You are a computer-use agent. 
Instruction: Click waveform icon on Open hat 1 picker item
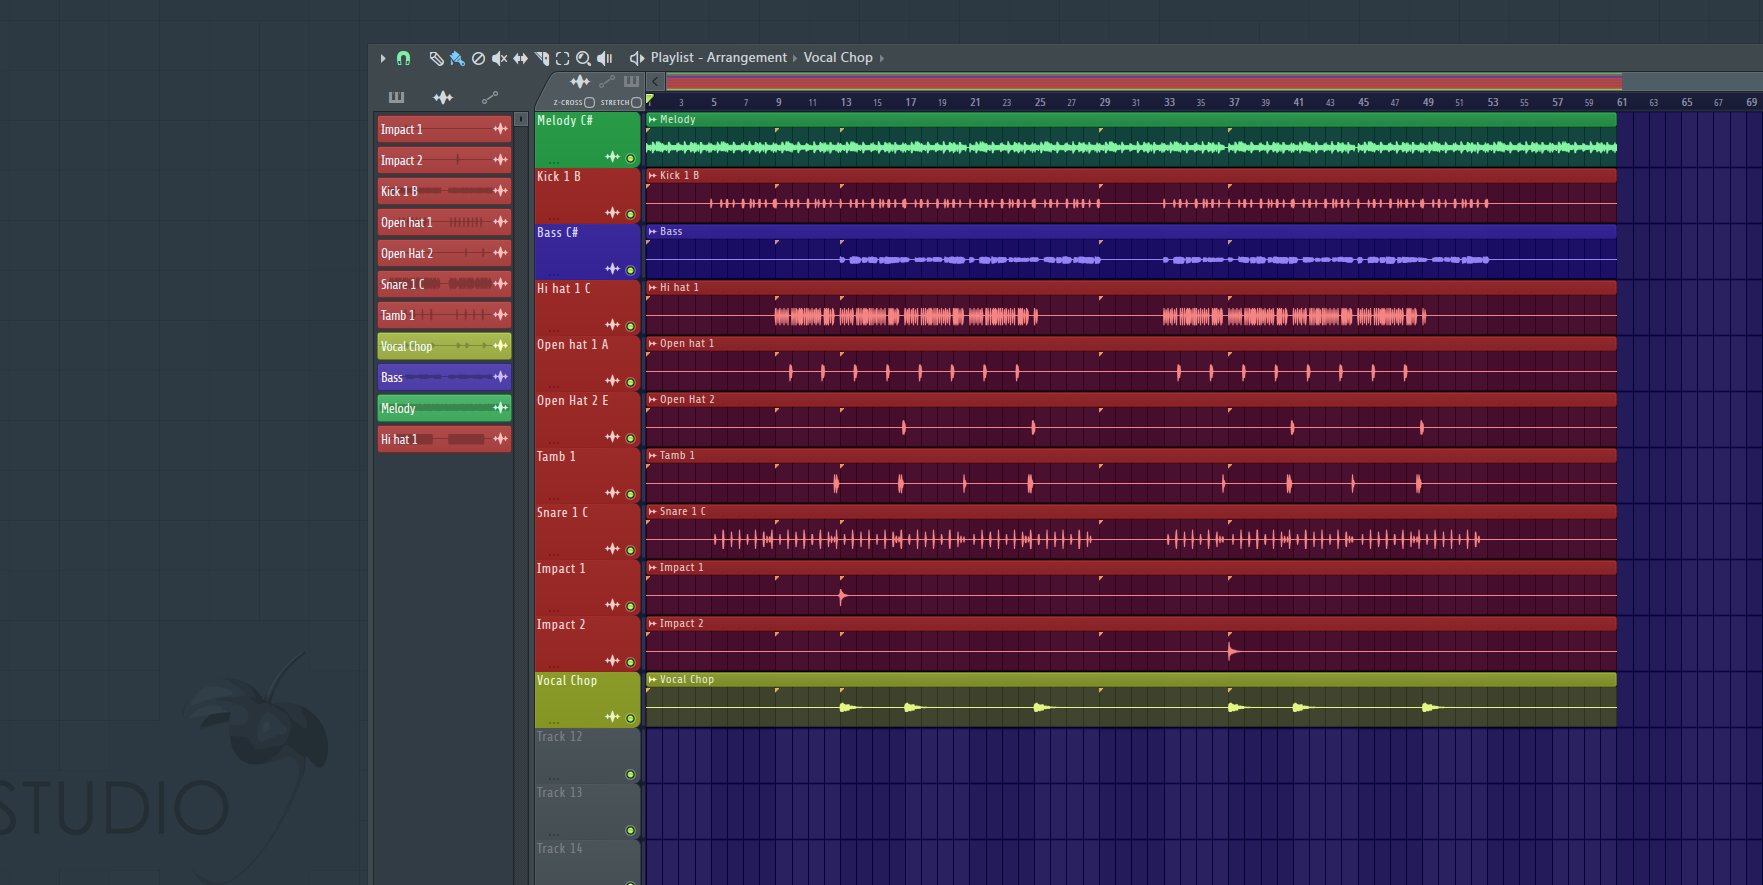[x=500, y=222]
